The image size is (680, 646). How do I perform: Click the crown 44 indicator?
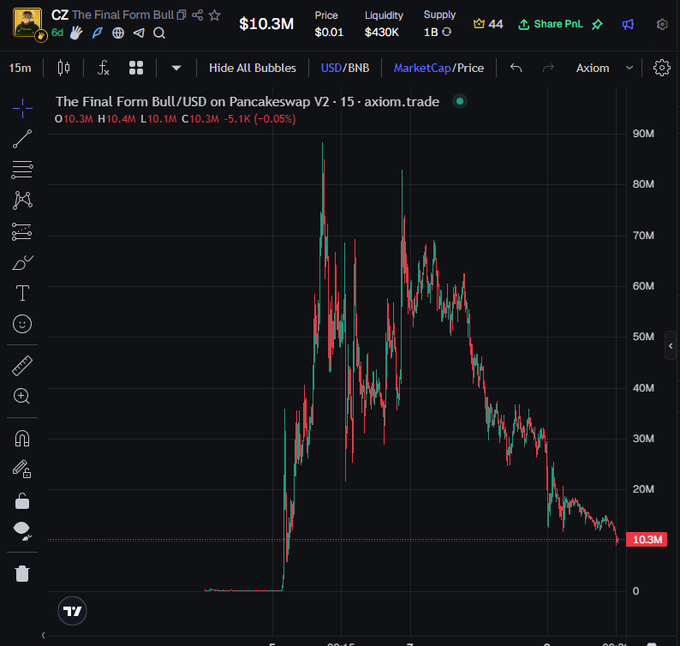click(x=488, y=24)
